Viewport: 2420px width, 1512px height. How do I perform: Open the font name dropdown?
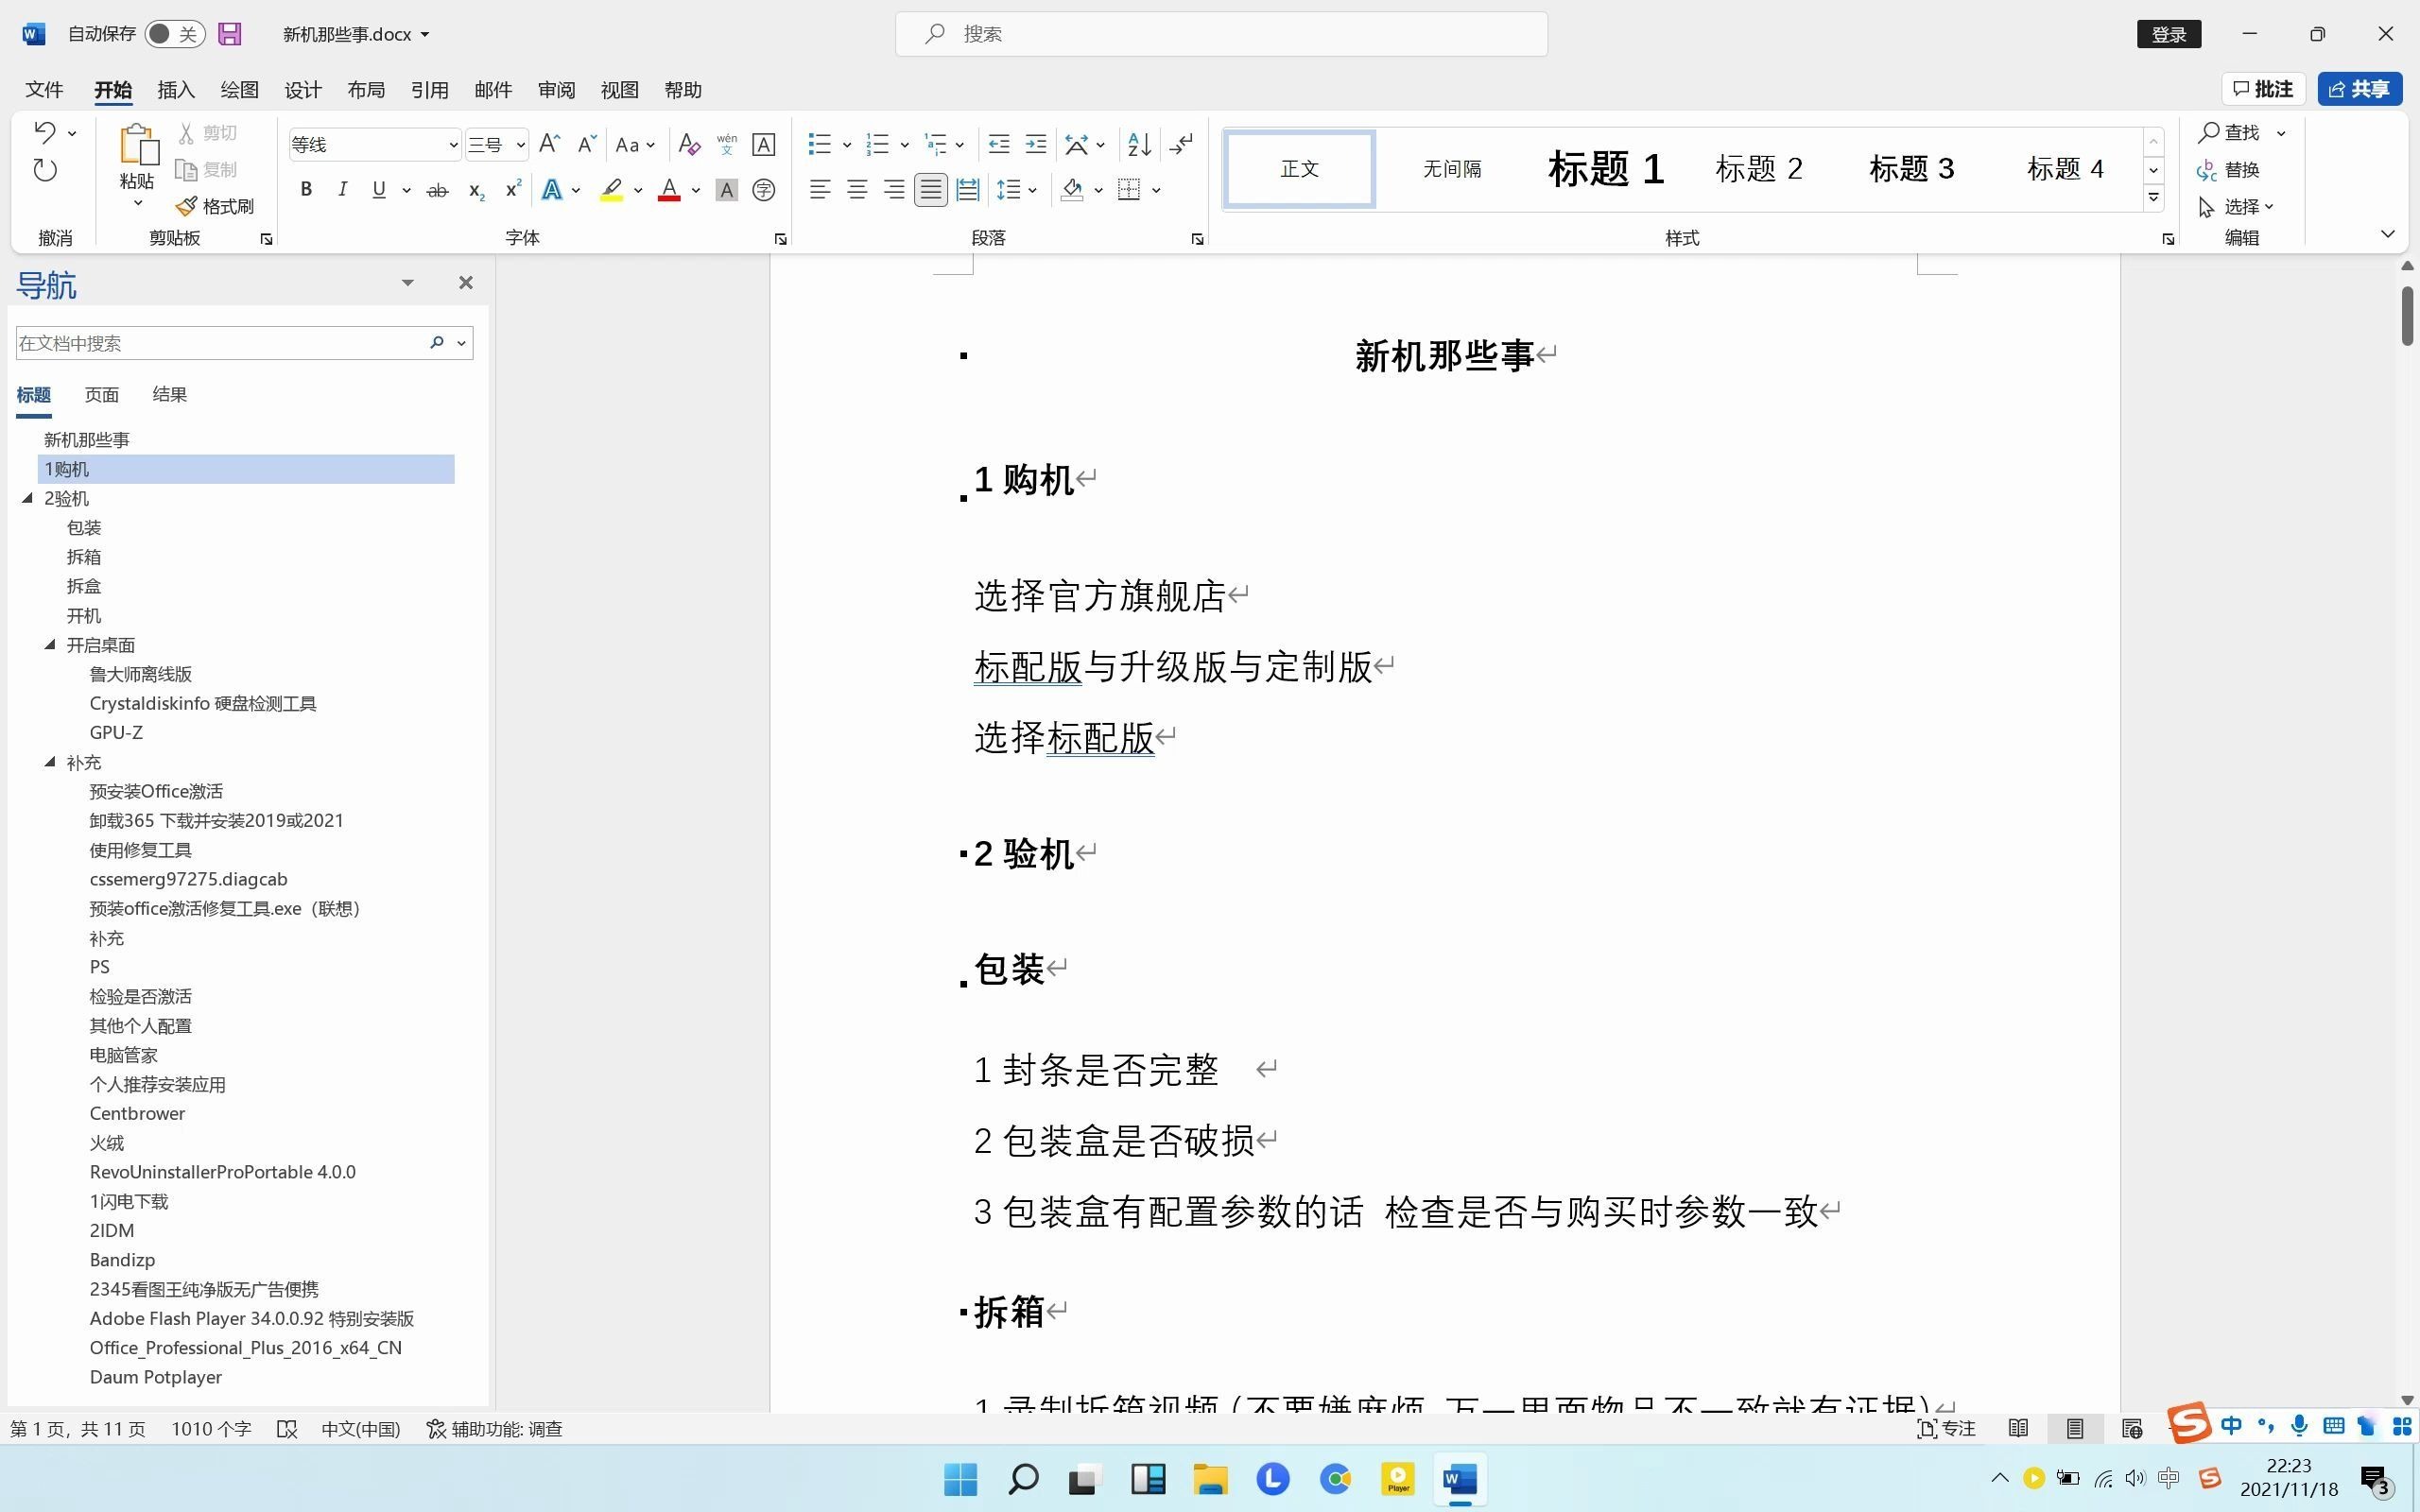point(453,145)
